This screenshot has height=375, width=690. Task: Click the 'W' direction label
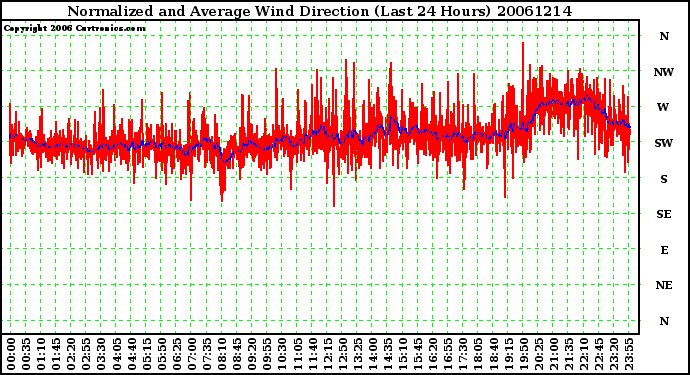663,107
